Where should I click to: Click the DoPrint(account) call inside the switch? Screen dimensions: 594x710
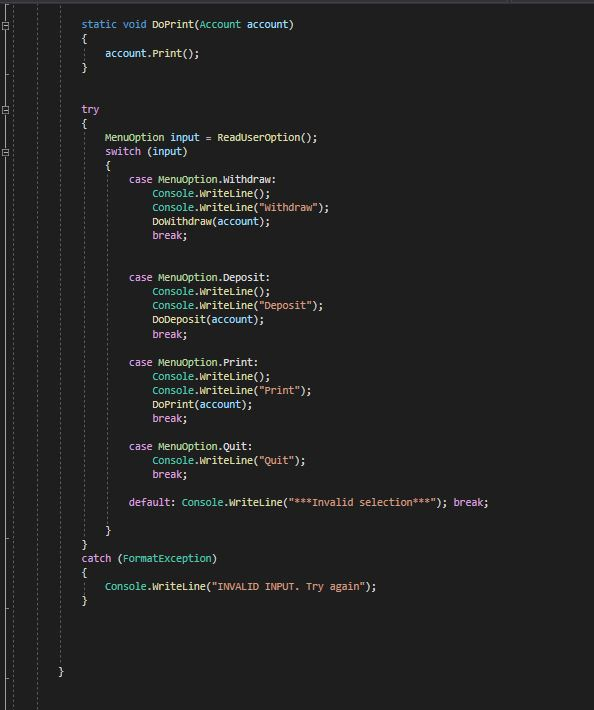pos(202,404)
